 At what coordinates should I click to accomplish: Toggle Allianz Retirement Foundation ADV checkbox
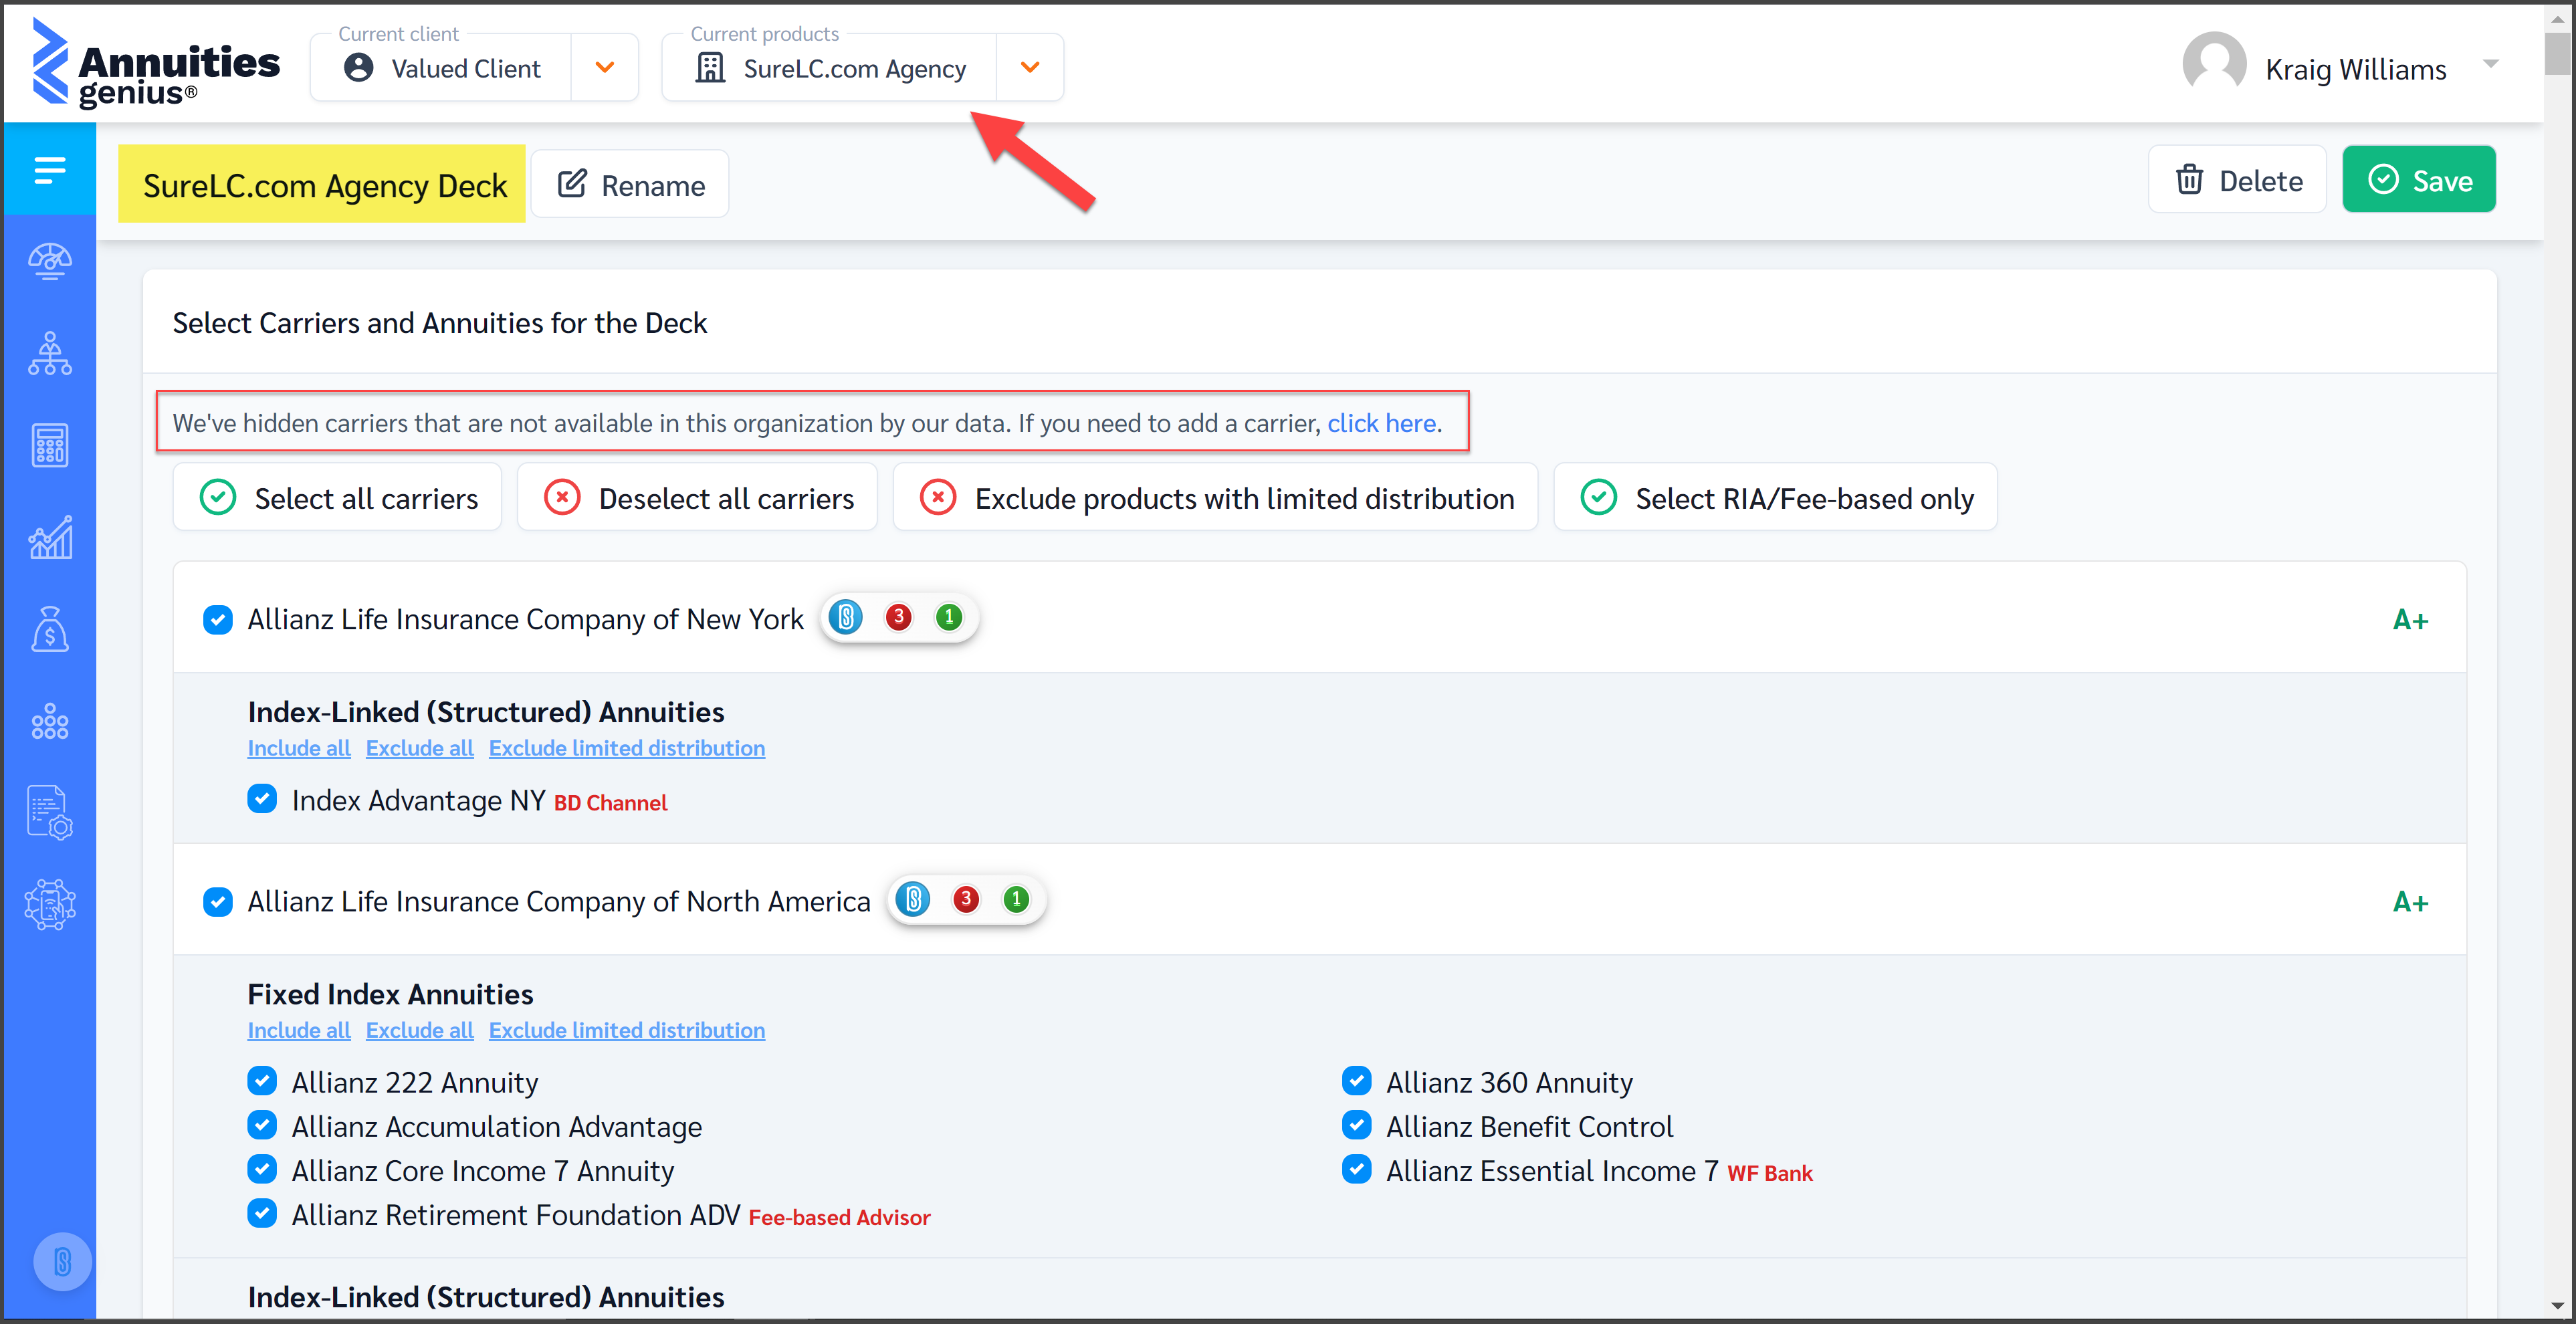(262, 1213)
